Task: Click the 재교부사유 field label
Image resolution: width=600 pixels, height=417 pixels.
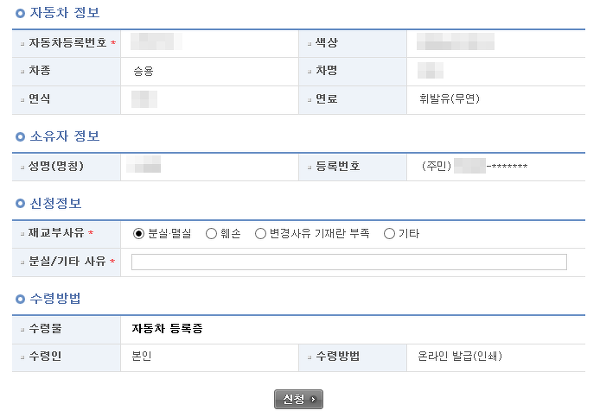Action: [x=56, y=233]
